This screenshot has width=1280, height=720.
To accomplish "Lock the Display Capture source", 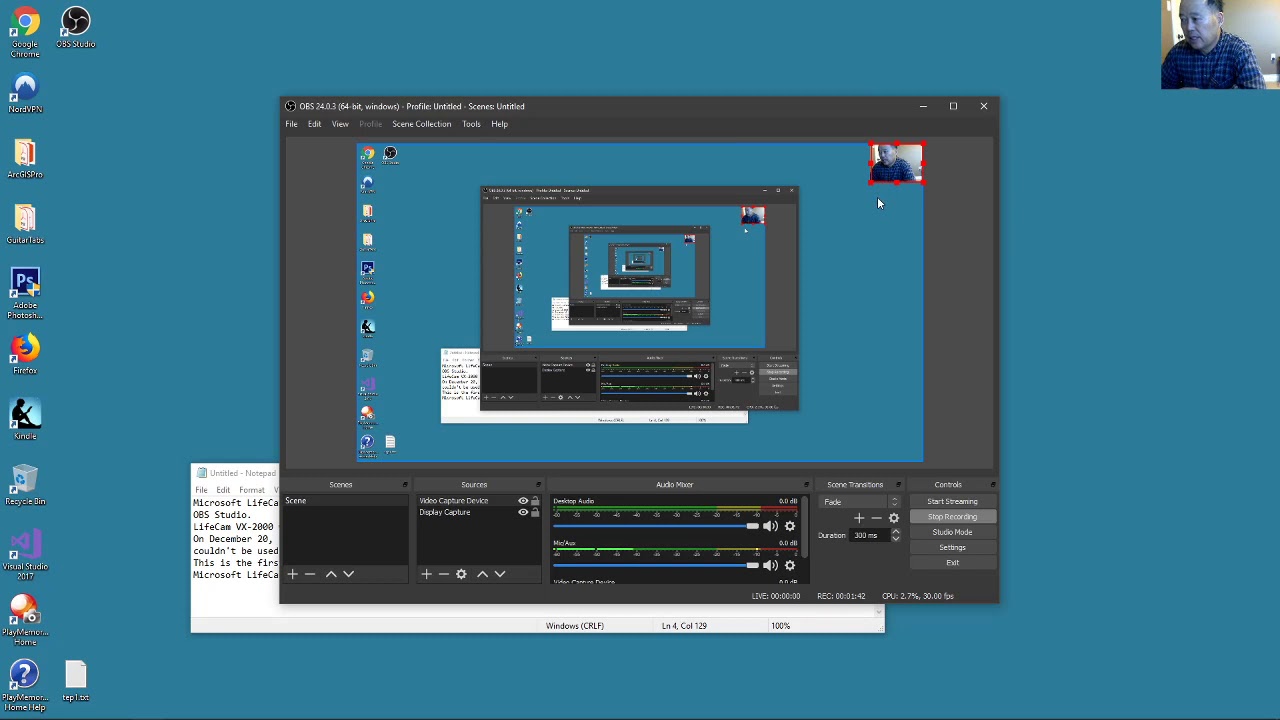I will (x=535, y=513).
